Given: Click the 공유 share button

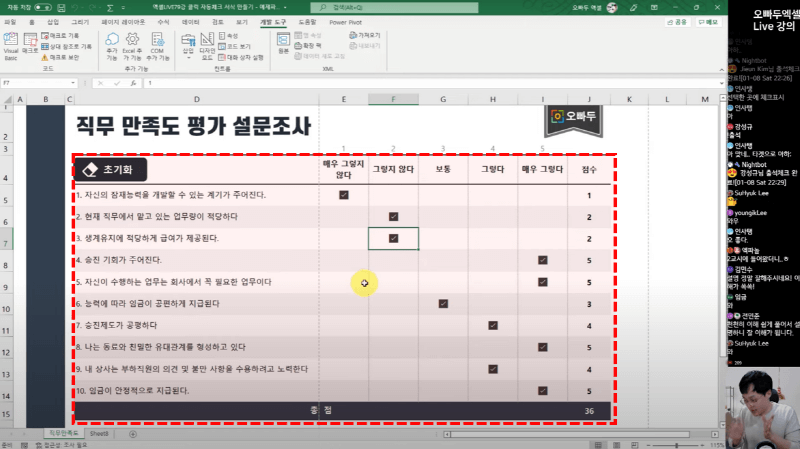Looking at the screenshot, I should 677,22.
